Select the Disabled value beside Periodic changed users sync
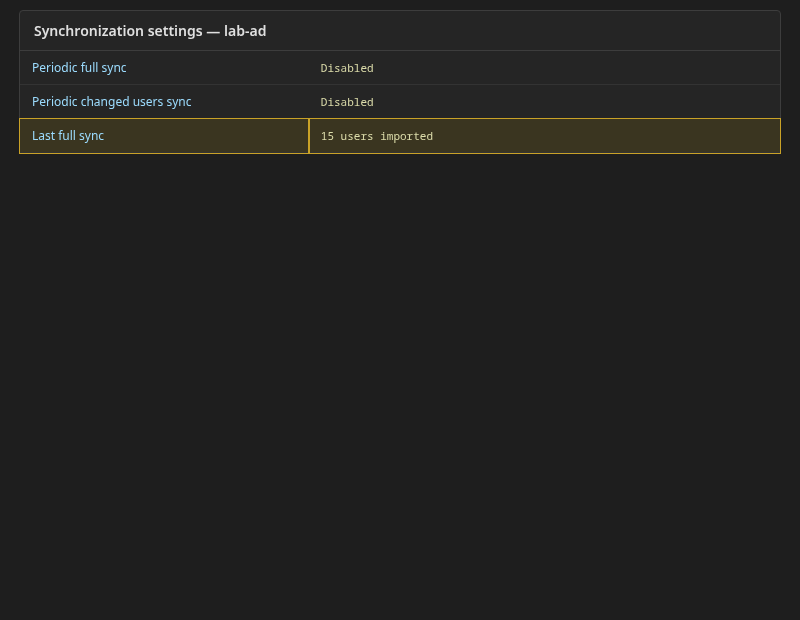The width and height of the screenshot is (800, 620). 347,103
